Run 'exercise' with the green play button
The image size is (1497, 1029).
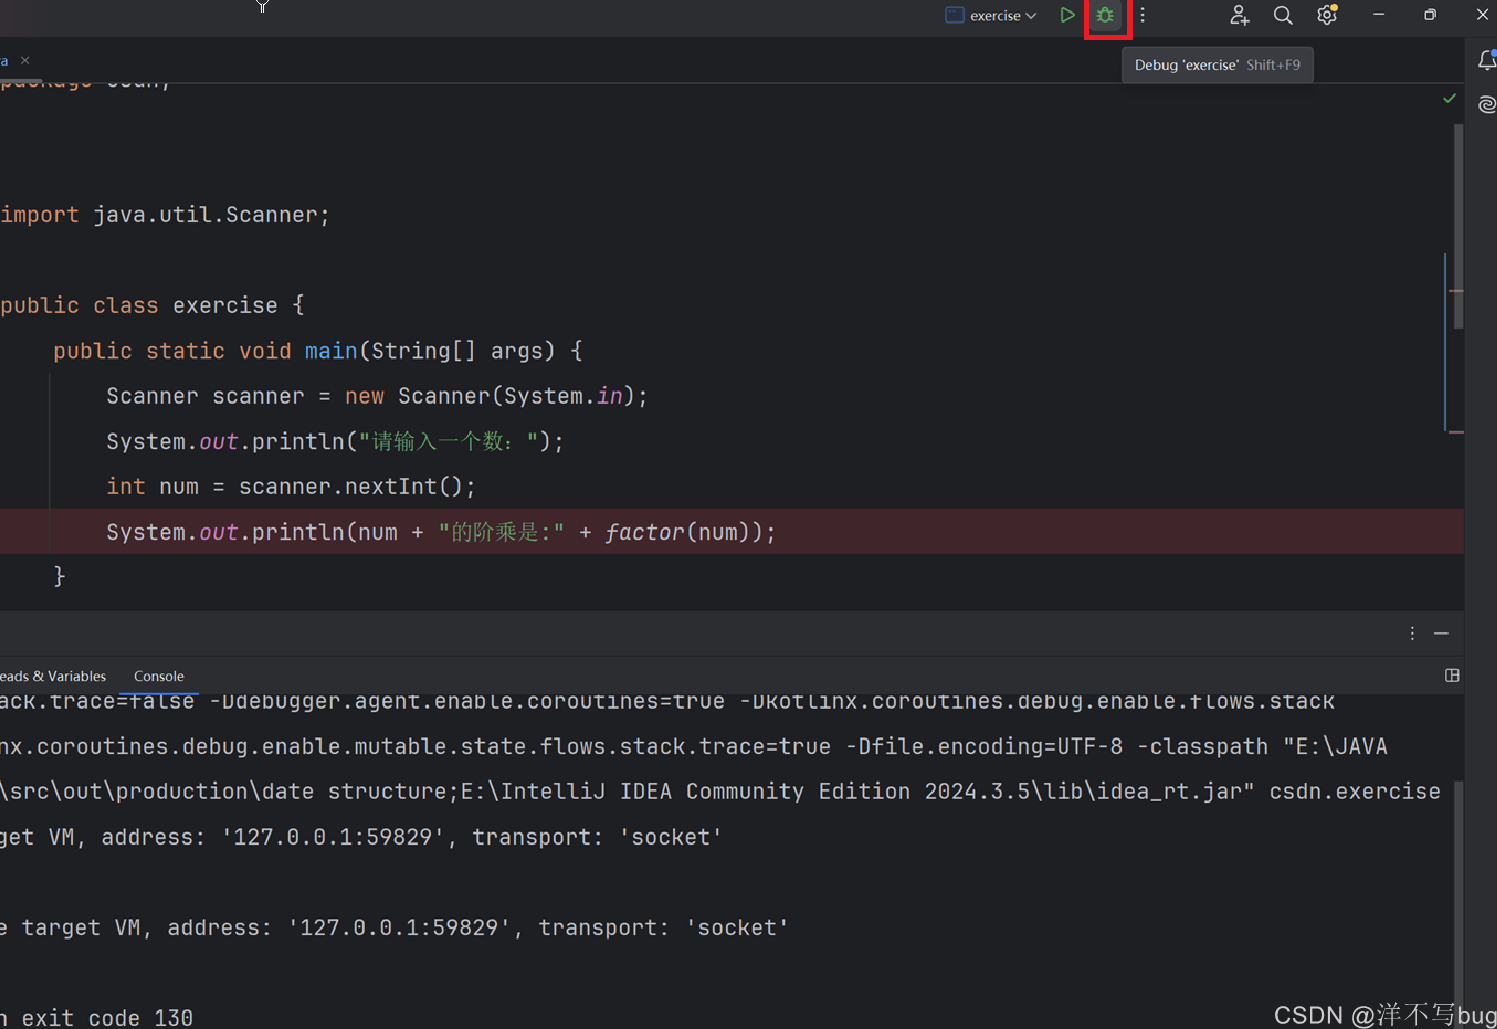coord(1067,15)
